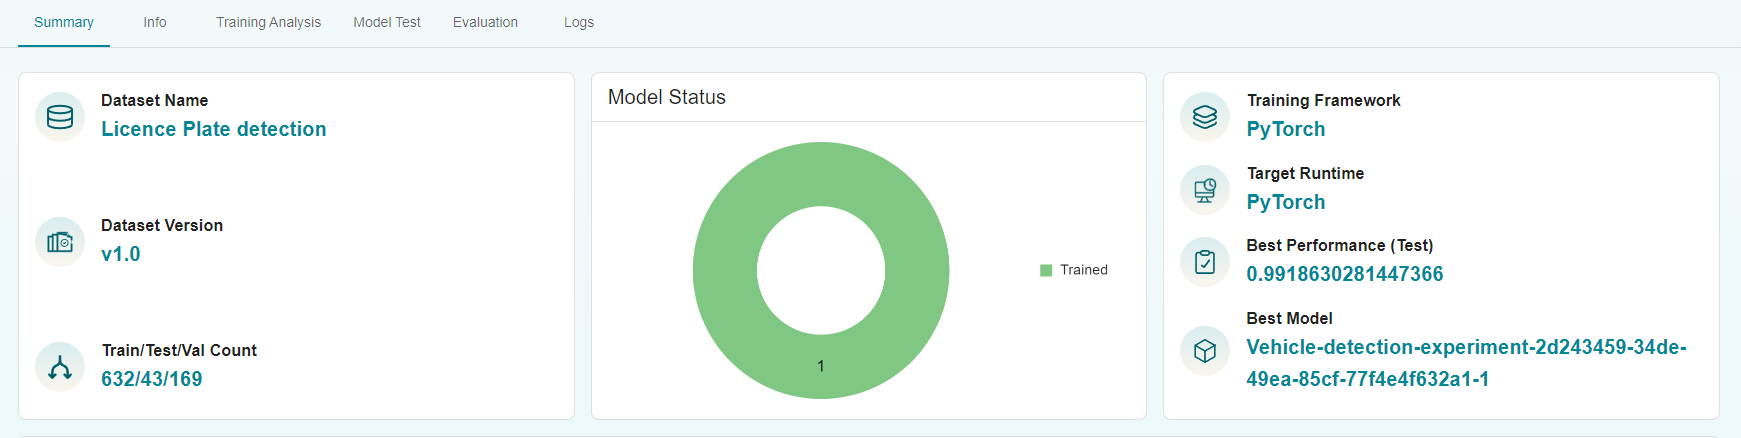Image resolution: width=1741 pixels, height=438 pixels.
Task: Select the Summary tab
Action: pos(64,22)
